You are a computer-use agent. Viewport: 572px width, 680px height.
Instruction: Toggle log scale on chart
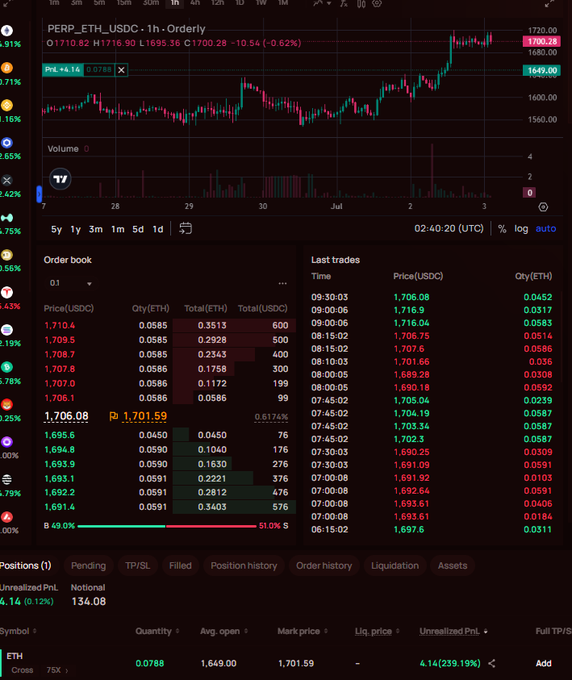coord(521,229)
